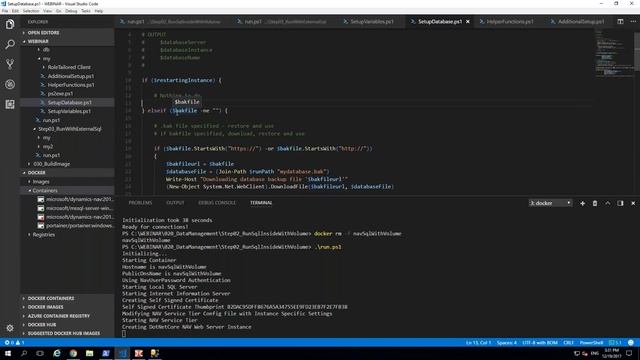Change language mode from PowerShell
The image size is (640, 360).
click(x=591, y=342)
